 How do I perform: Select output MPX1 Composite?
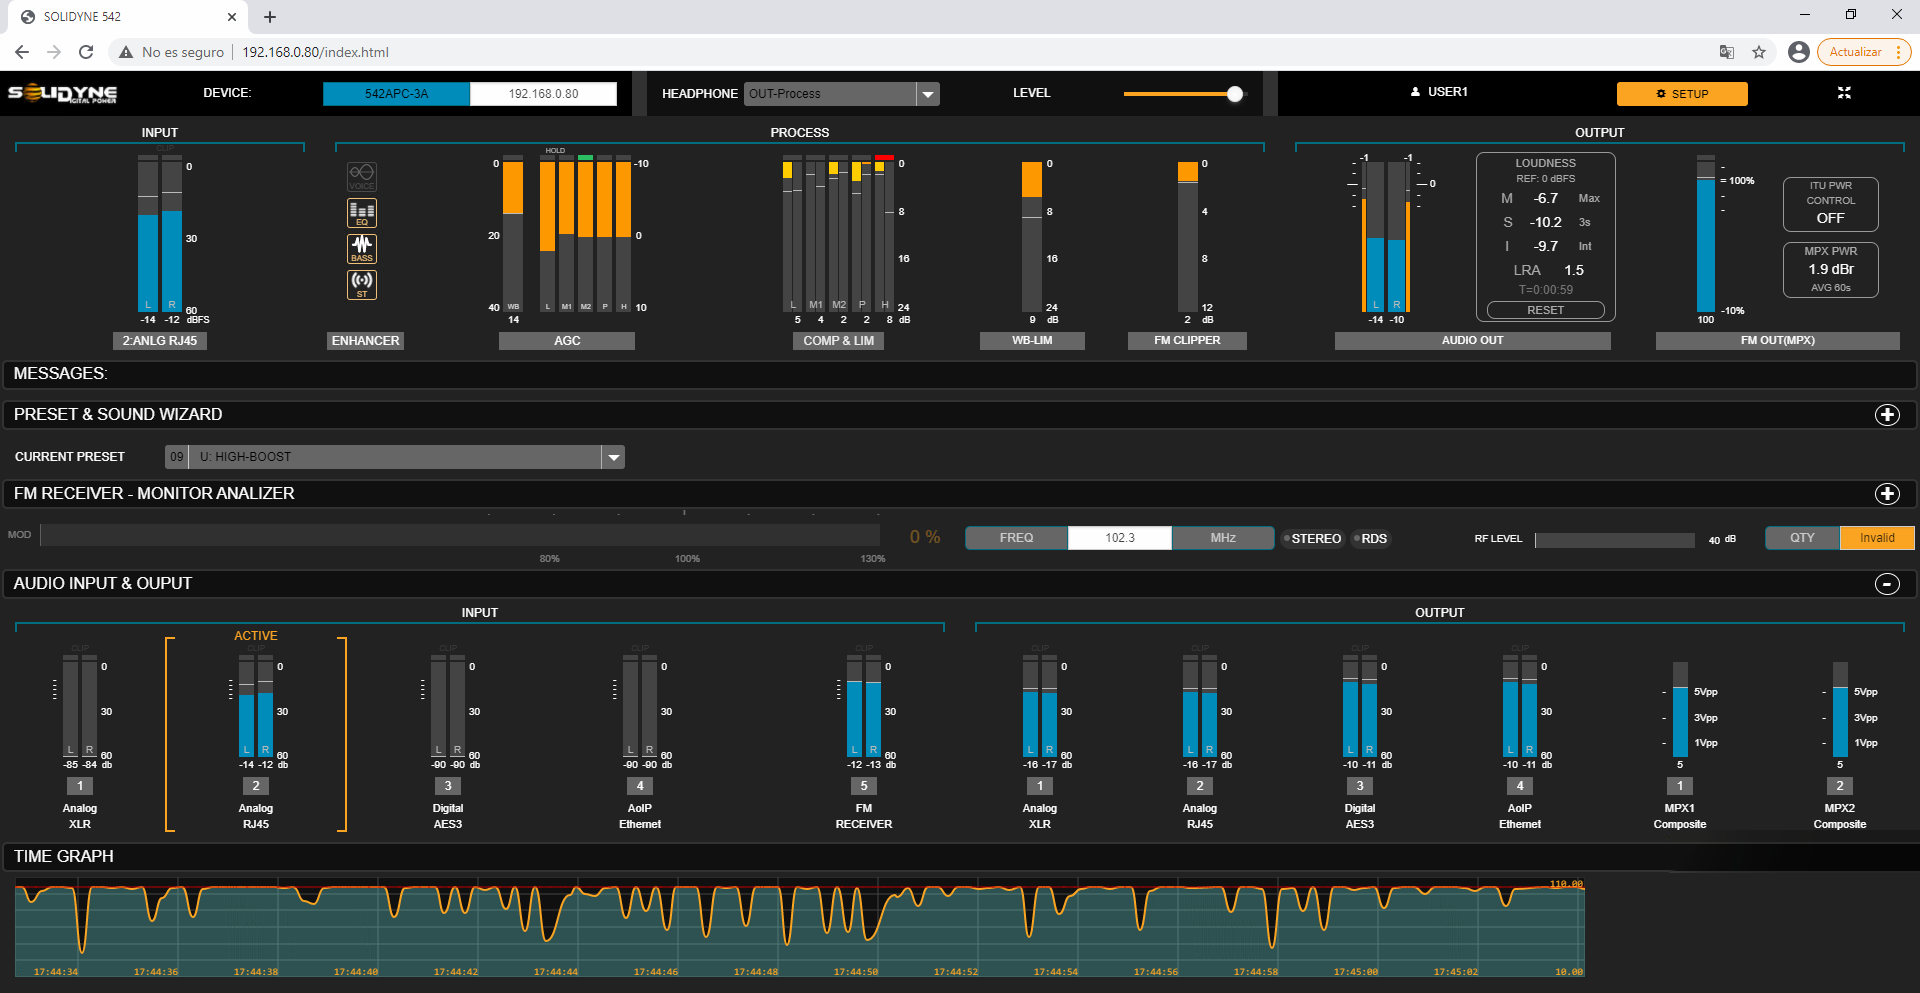[x=1680, y=786]
